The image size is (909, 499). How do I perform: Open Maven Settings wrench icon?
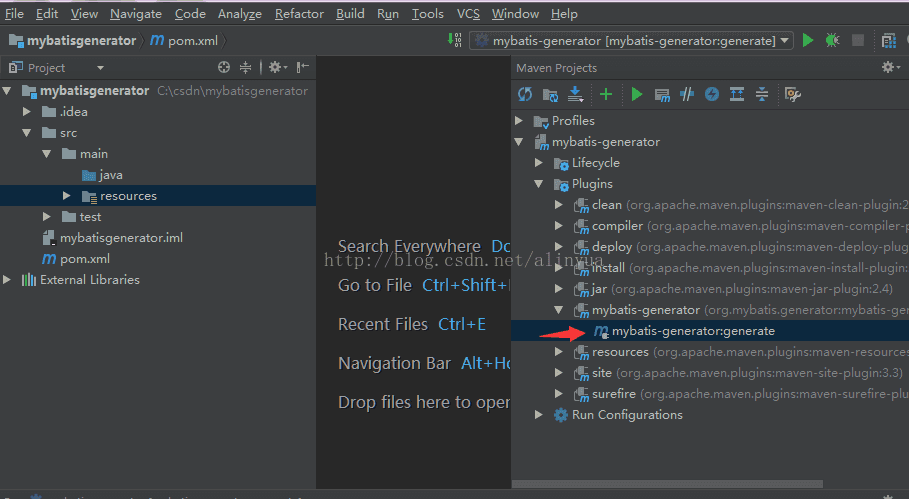[793, 94]
